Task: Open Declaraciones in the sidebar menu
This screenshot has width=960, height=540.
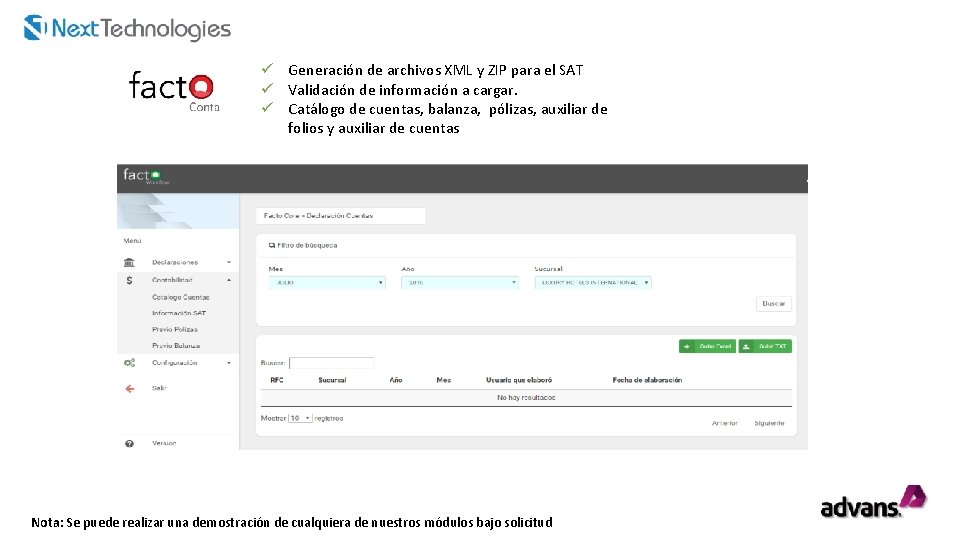Action: [x=175, y=262]
